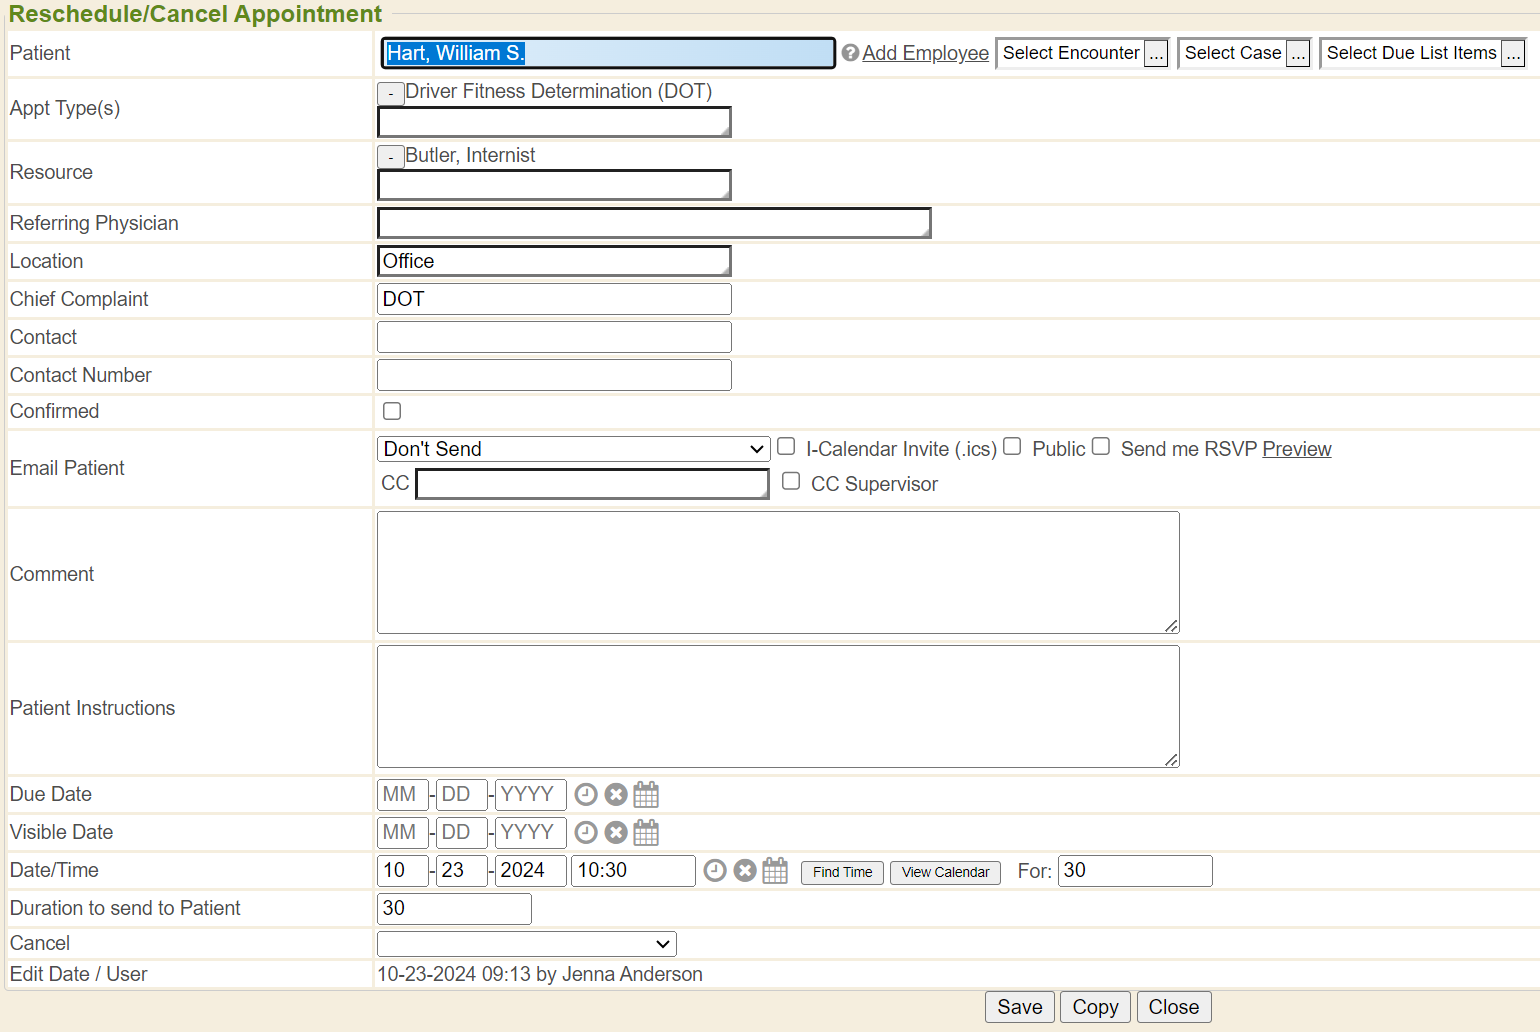Viewport: 1540px width, 1032px height.
Task: Click the Find Time button
Action: pyautogui.click(x=842, y=872)
